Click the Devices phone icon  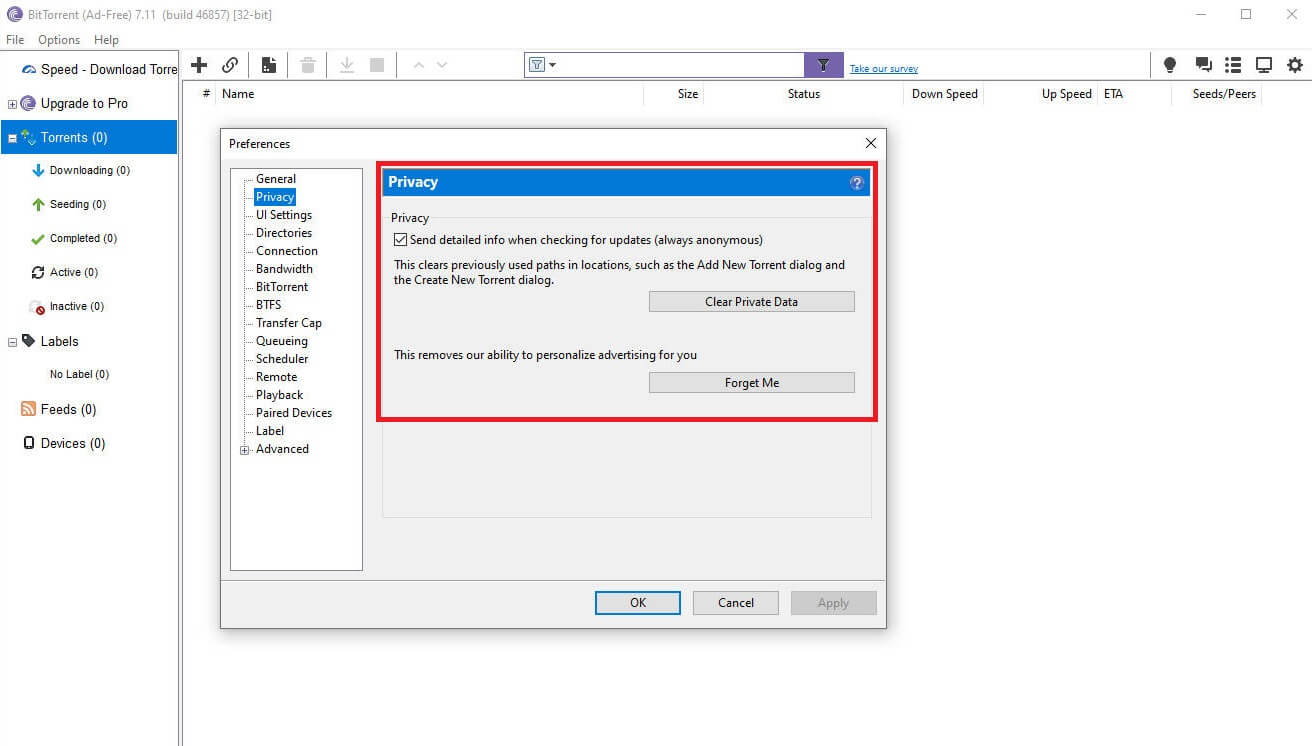pos(29,443)
